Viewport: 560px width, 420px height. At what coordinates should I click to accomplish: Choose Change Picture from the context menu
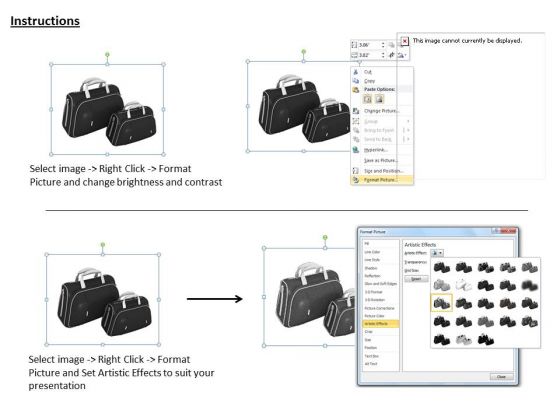pyautogui.click(x=381, y=111)
